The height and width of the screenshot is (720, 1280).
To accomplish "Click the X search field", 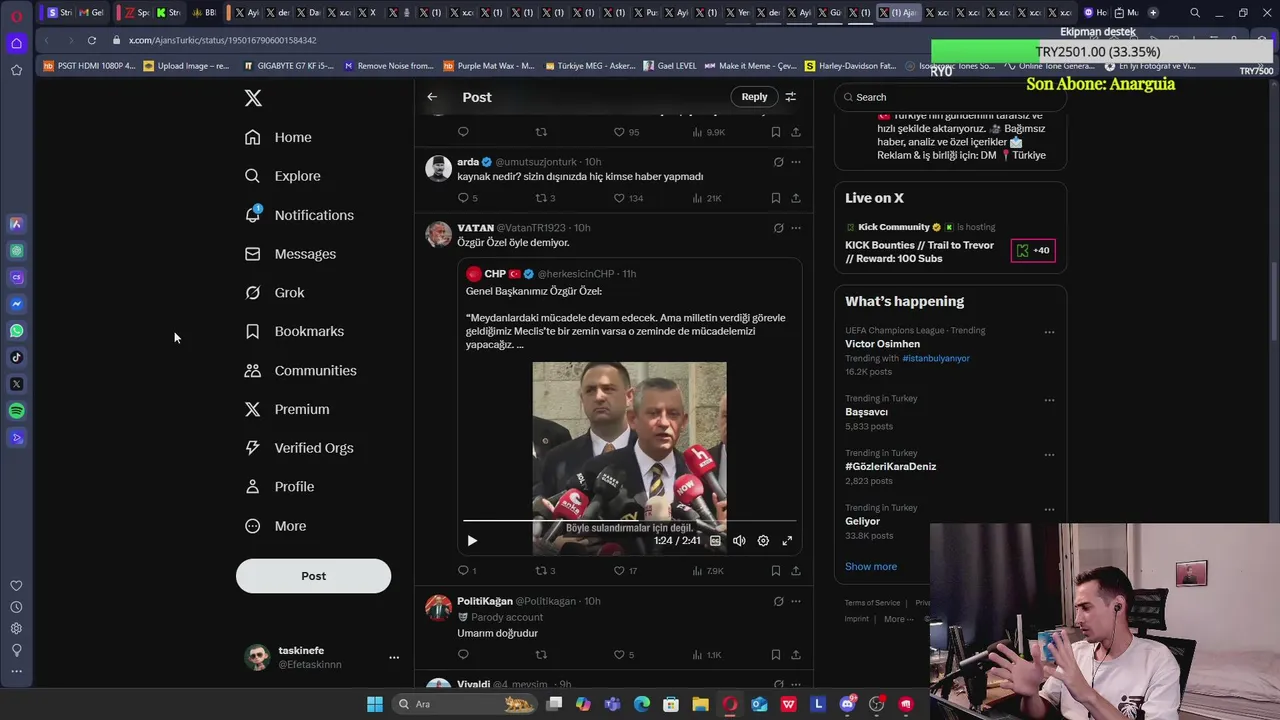I will (x=950, y=97).
